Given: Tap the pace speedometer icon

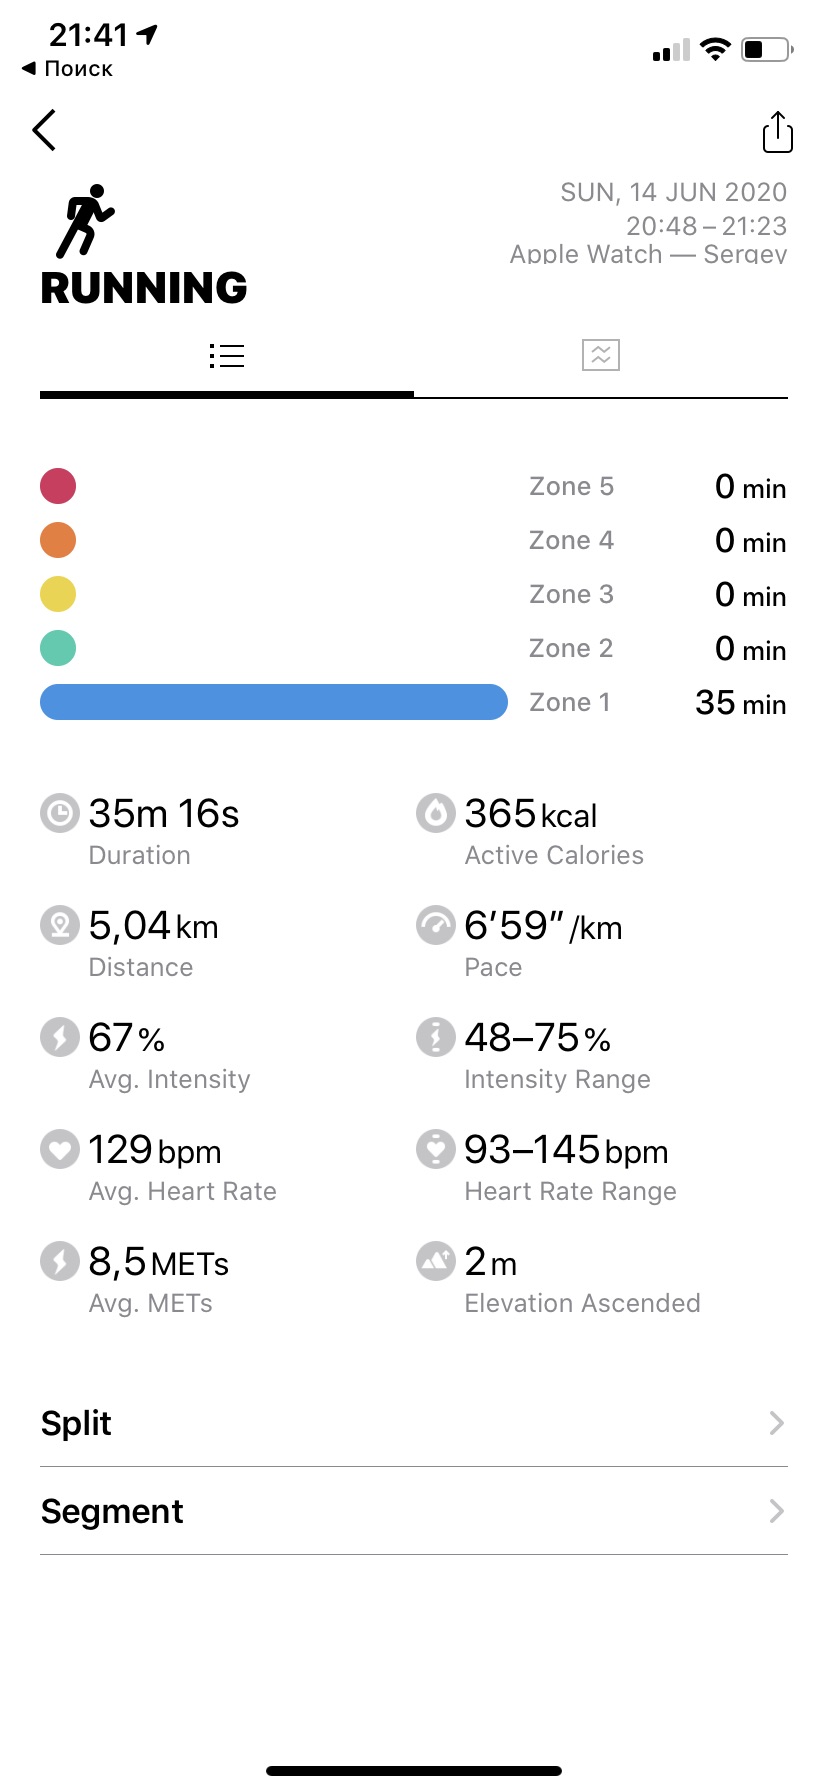Looking at the screenshot, I should coord(436,925).
